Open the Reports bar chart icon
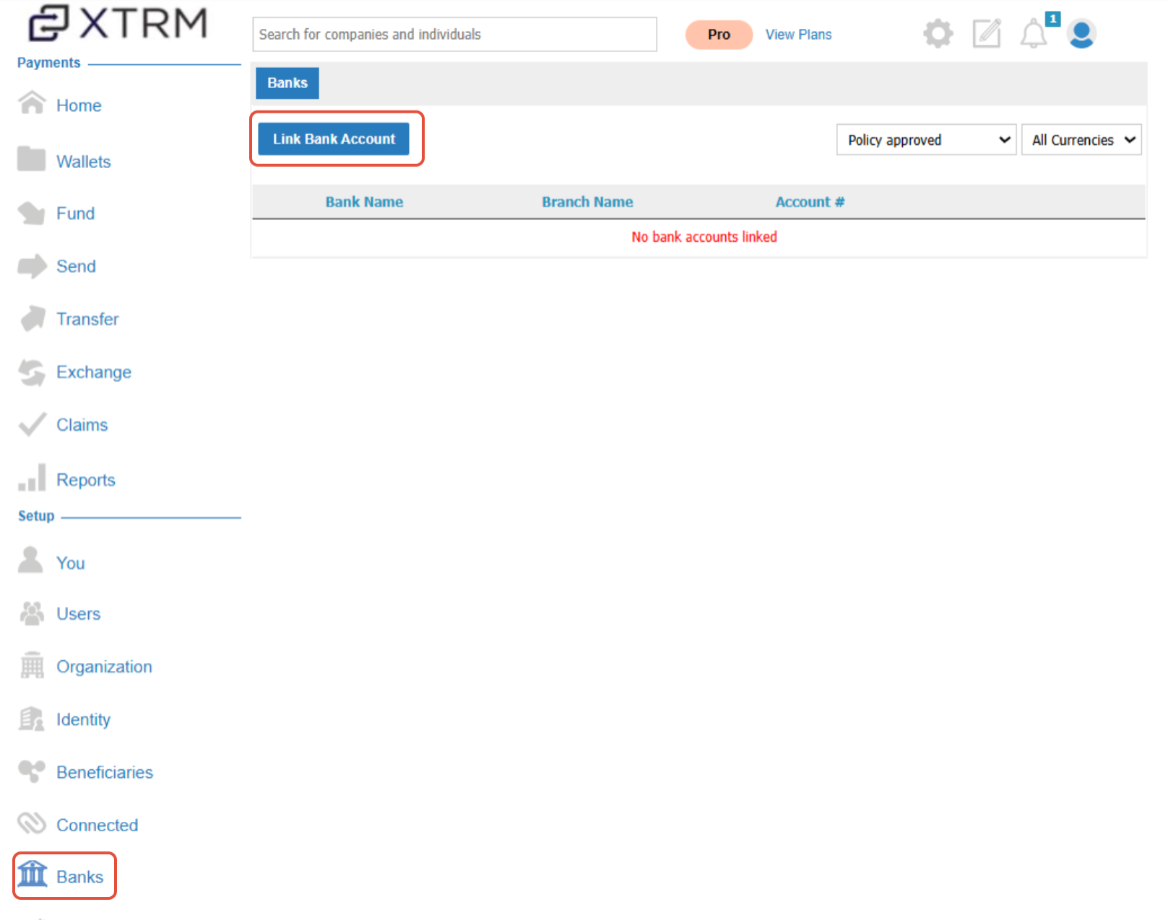The height and width of the screenshot is (920, 1168). point(32,478)
